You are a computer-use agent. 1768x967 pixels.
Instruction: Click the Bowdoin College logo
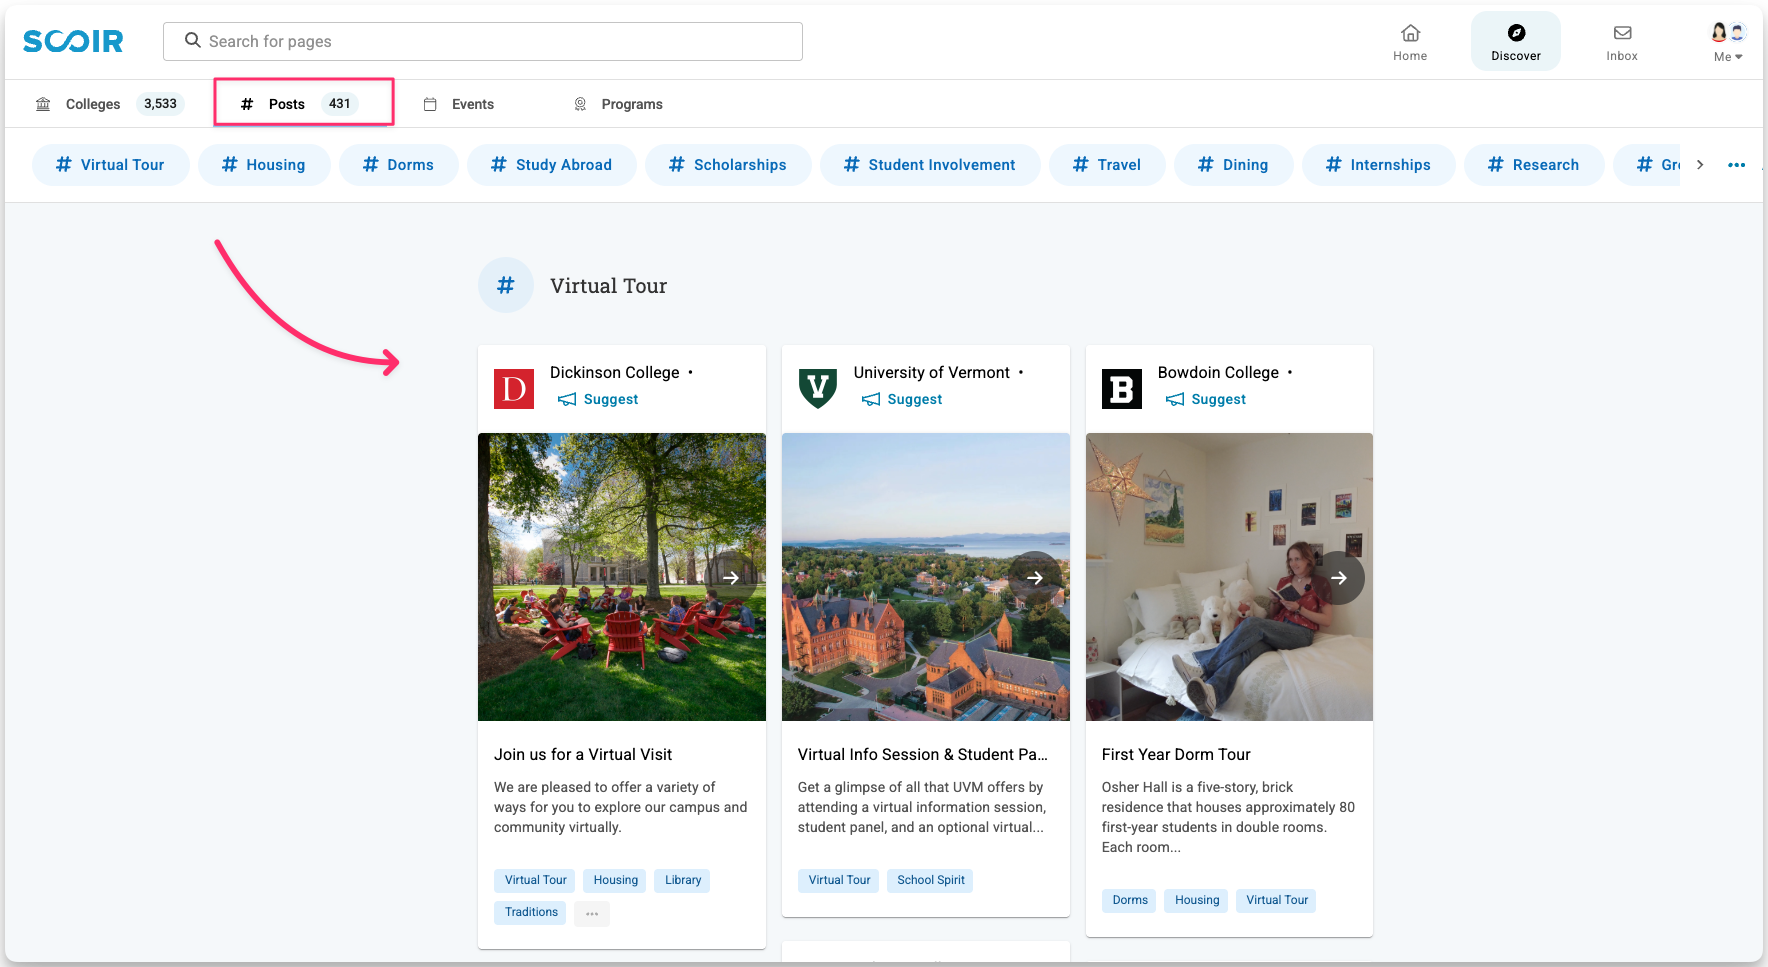point(1122,389)
